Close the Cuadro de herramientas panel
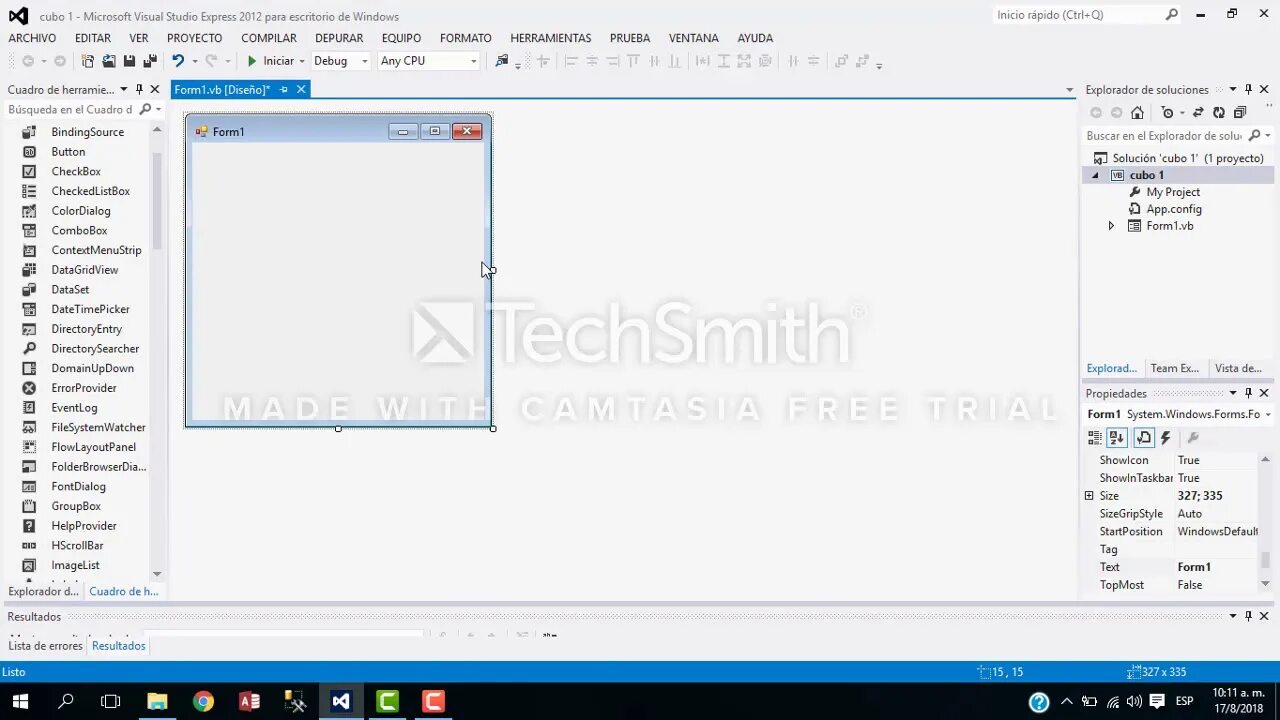The width and height of the screenshot is (1280, 720). coord(155,89)
